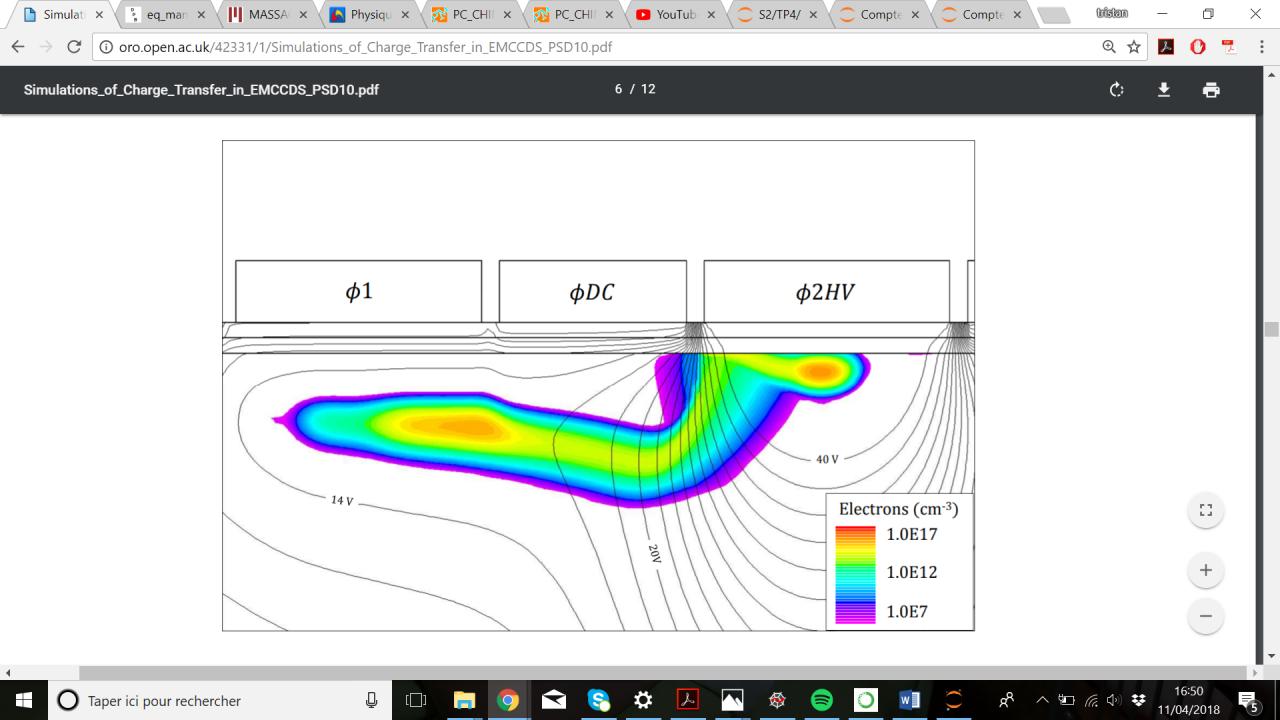
Task: Go forward in browser history
Action: 45,47
